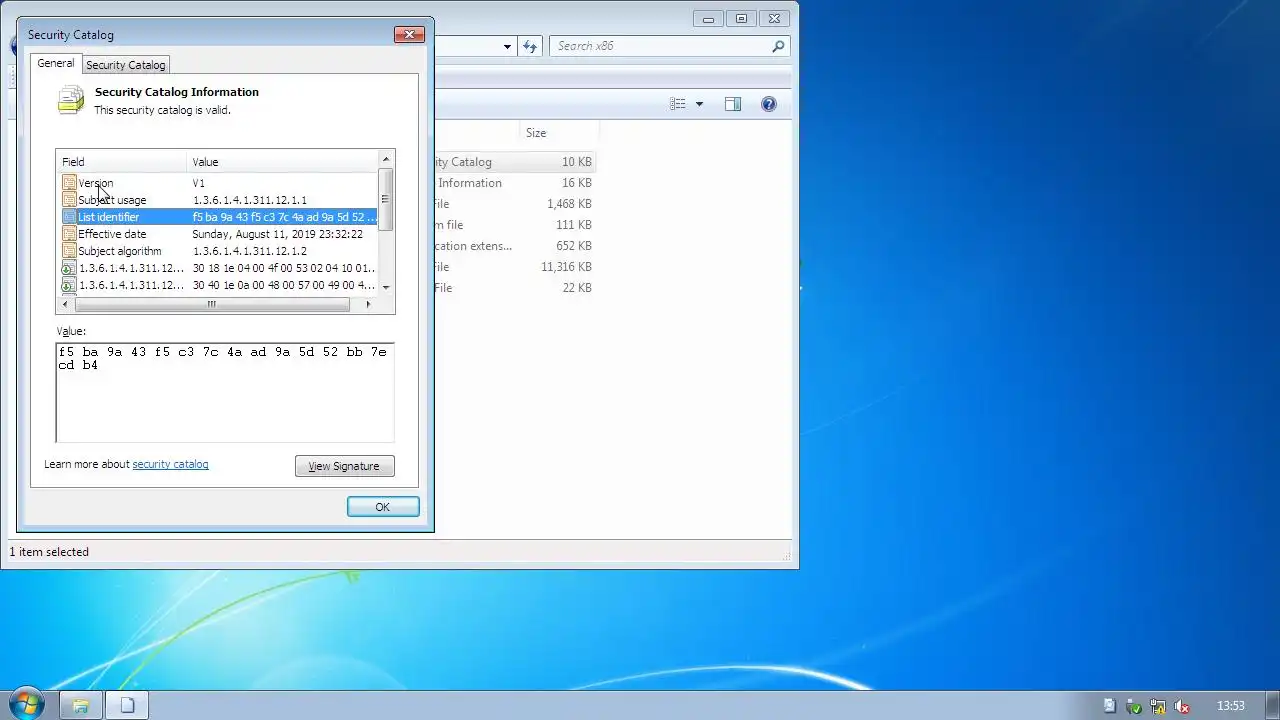The height and width of the screenshot is (720, 1280).
Task: Select the 16 KB Information file row
Action: point(515,183)
